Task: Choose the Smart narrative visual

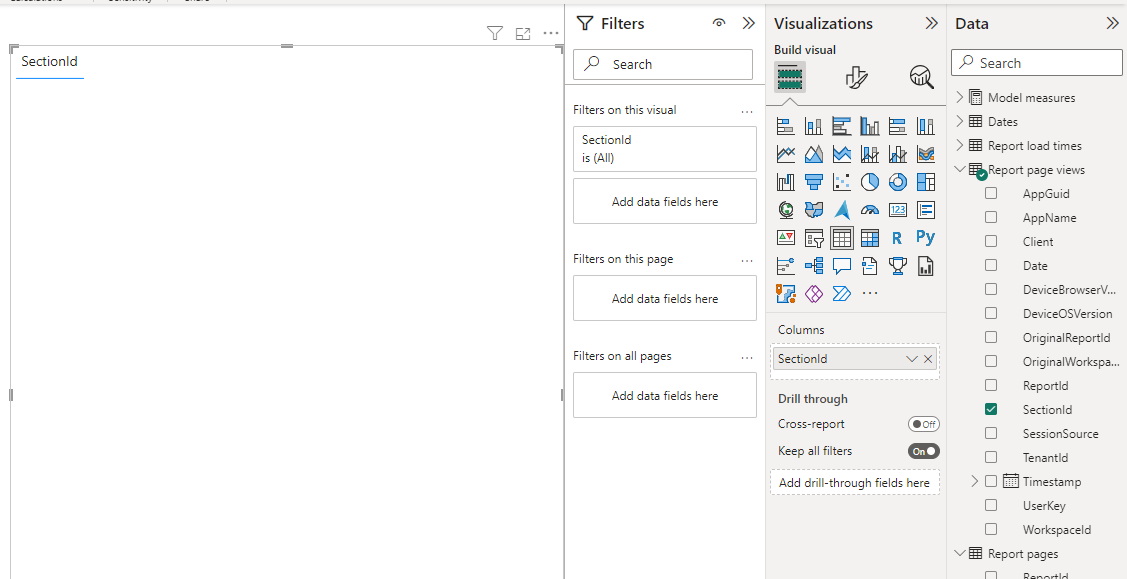Action: point(870,266)
